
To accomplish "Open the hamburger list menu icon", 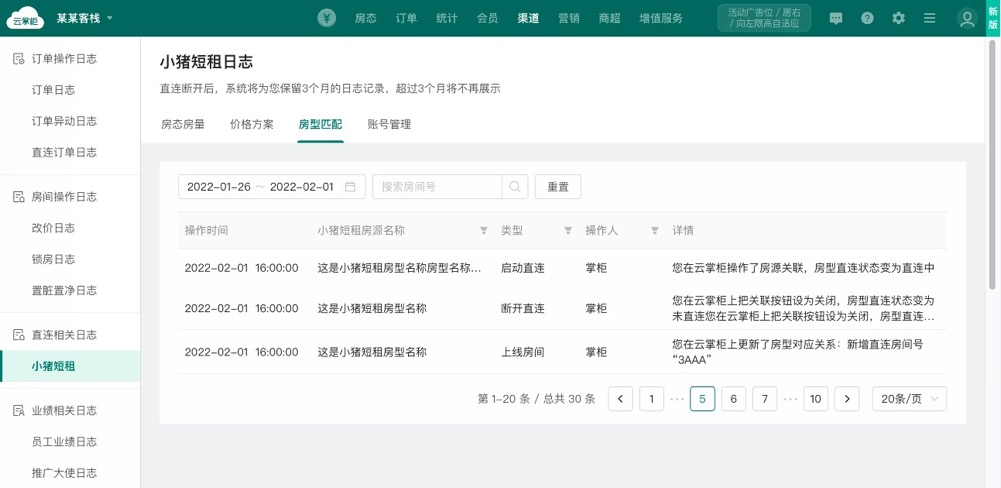I will [929, 18].
